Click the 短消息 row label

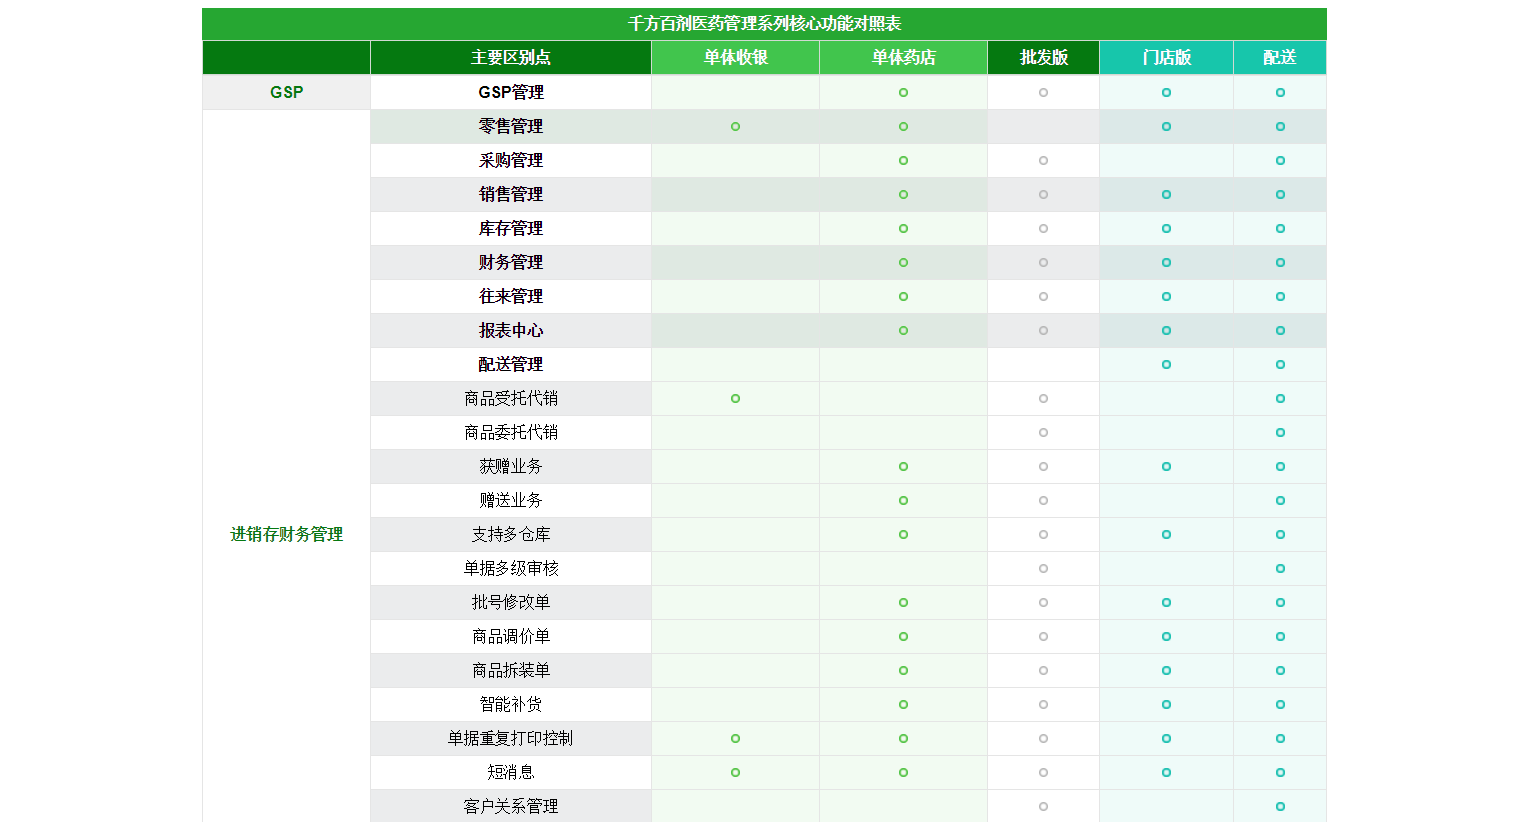pyautogui.click(x=511, y=772)
